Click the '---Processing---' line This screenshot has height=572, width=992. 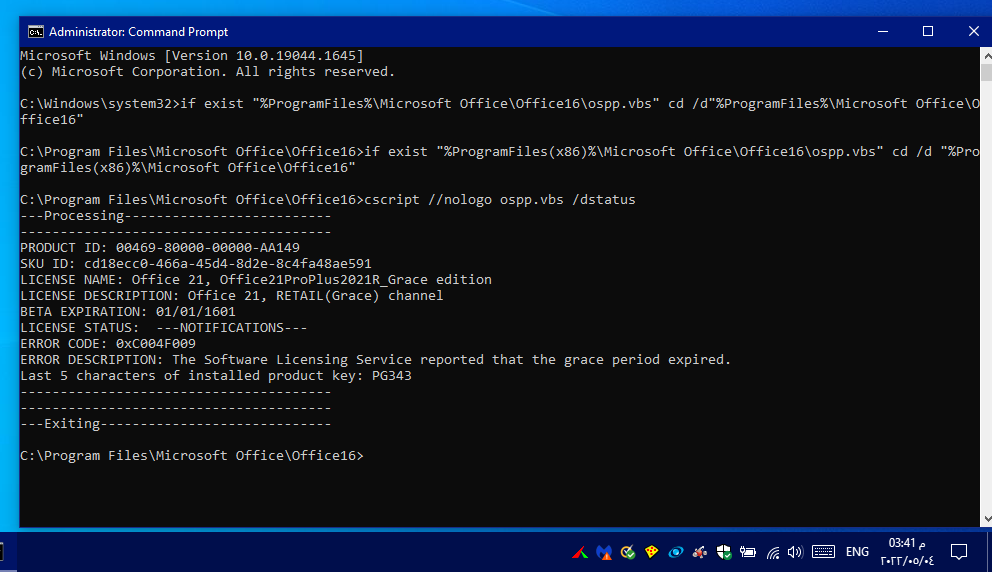click(x=176, y=216)
